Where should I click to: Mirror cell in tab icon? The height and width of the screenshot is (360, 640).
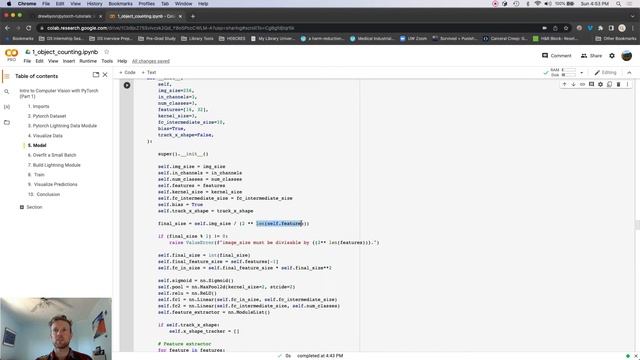click(609, 84)
